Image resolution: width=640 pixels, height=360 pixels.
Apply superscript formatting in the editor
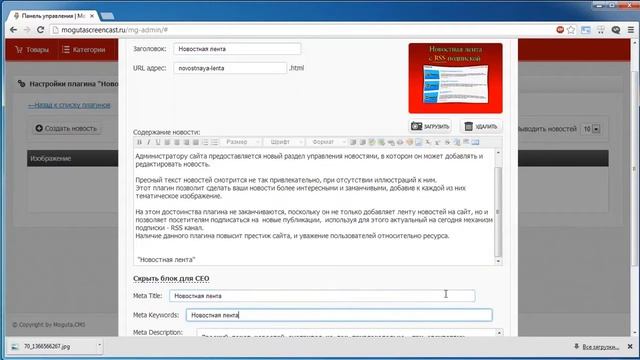(x=437, y=142)
